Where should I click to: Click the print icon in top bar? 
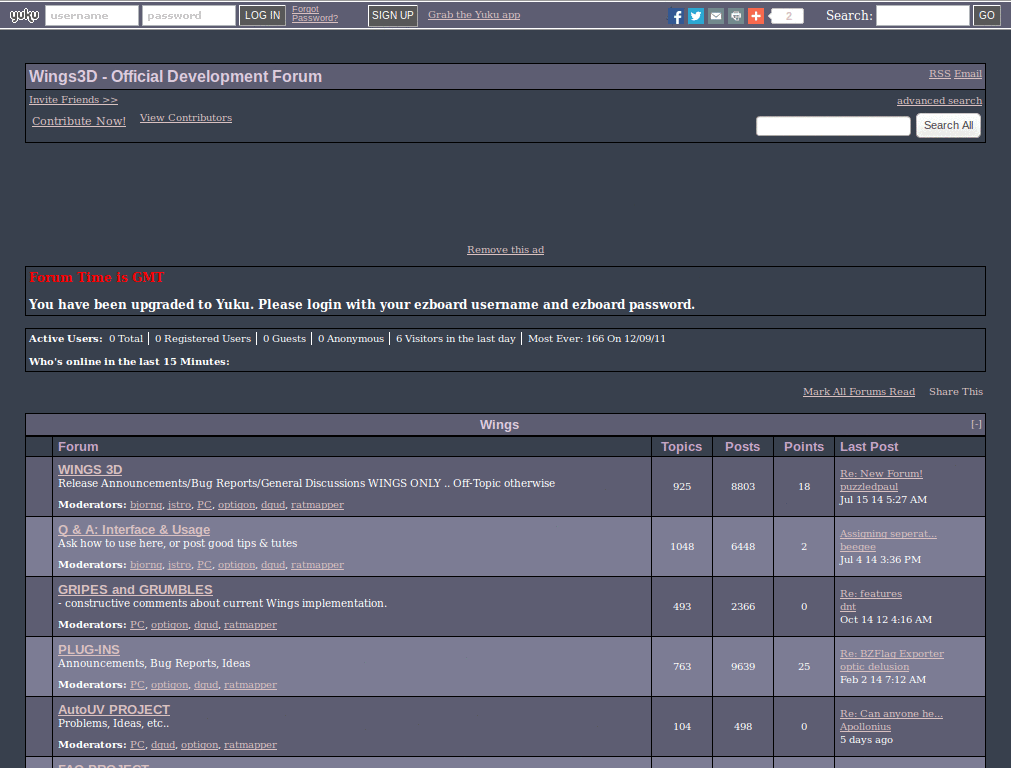coord(736,16)
